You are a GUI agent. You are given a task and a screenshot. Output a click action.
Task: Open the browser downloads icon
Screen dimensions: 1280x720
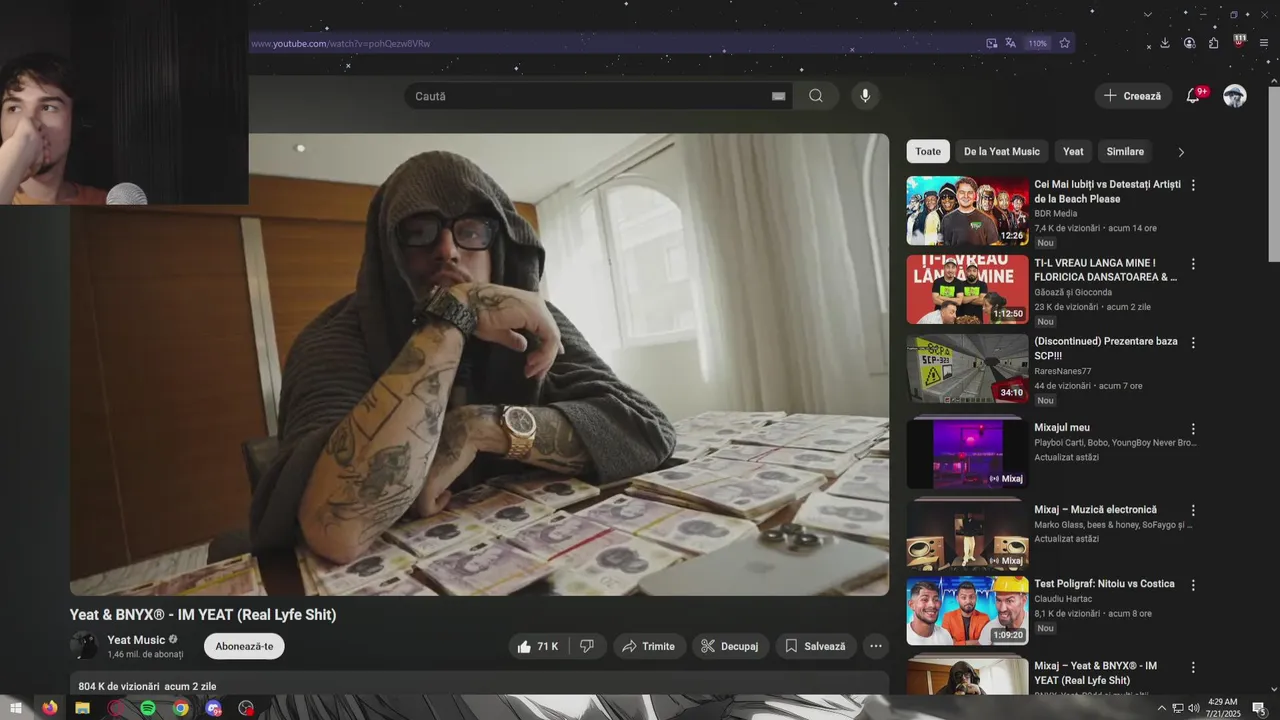(x=1165, y=43)
